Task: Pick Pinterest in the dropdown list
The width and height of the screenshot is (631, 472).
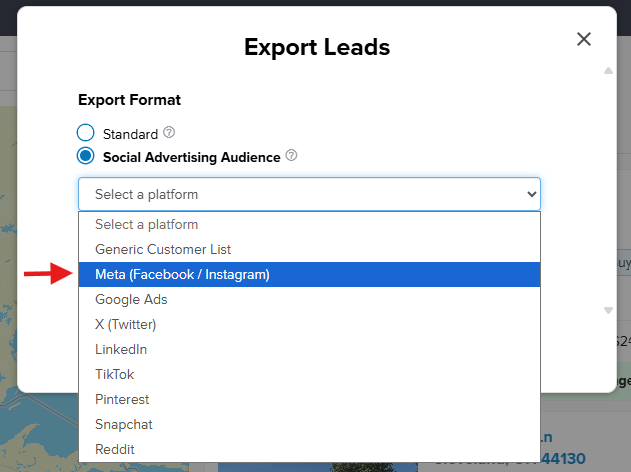Action: (123, 399)
